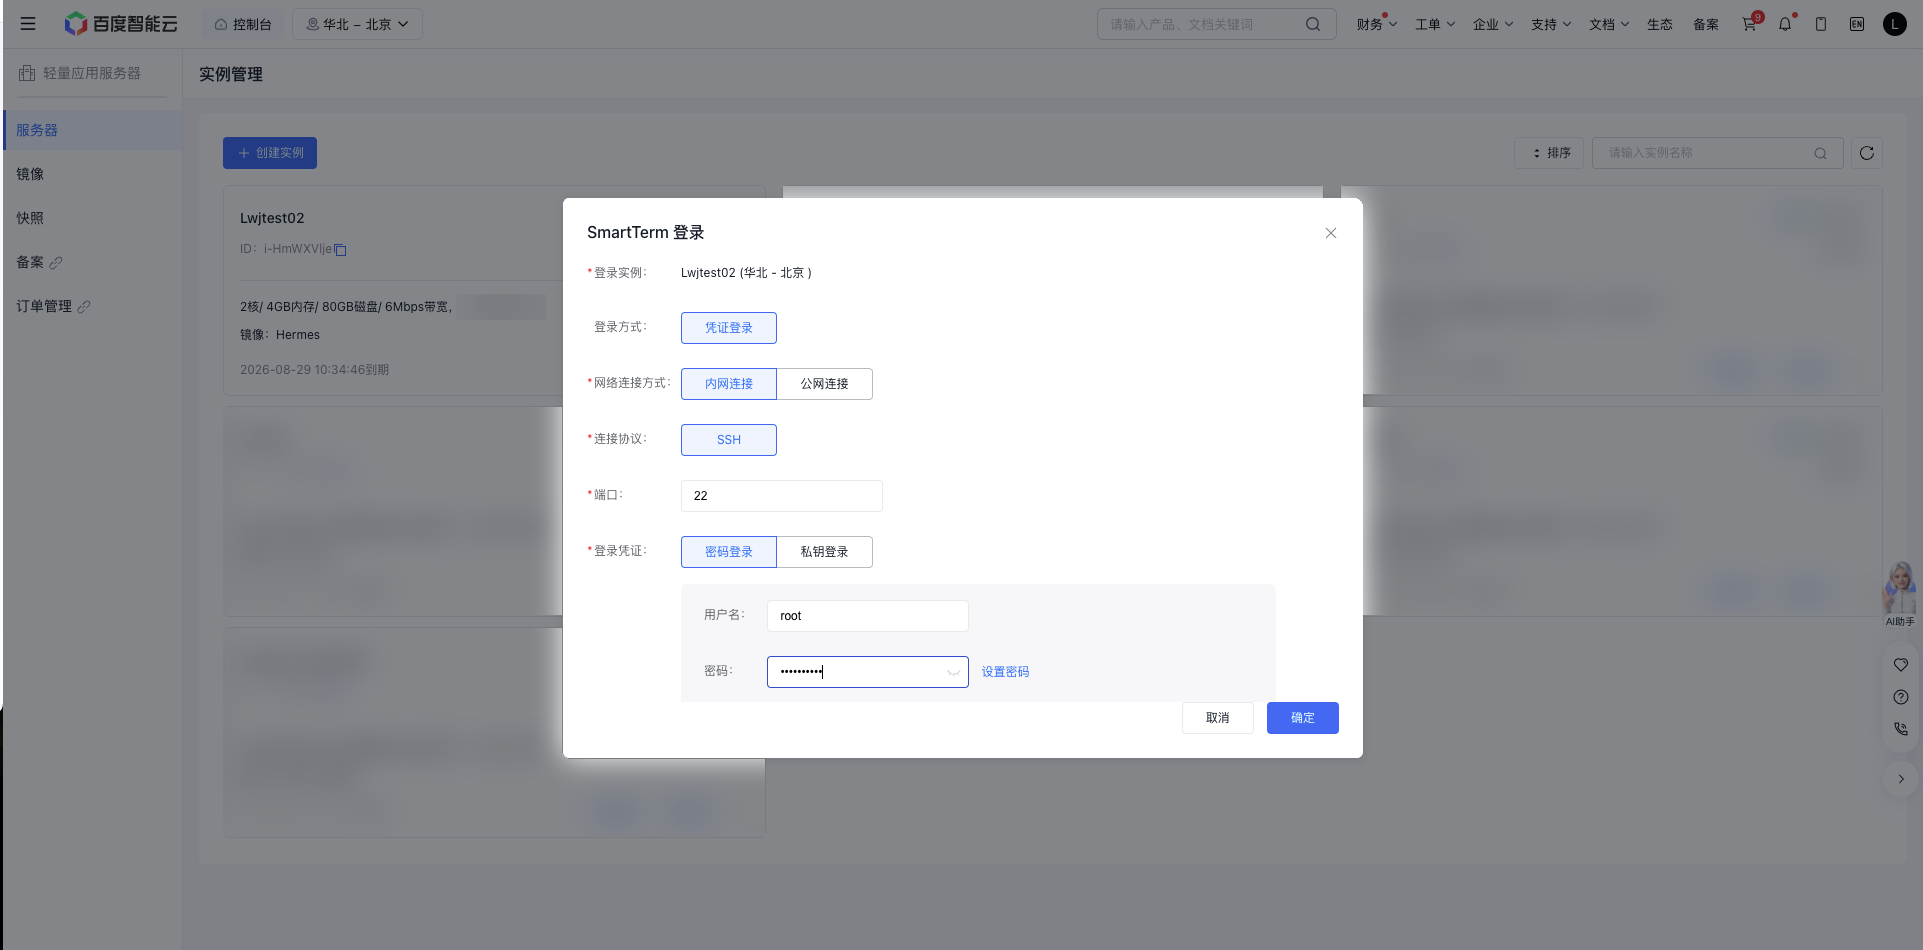Expand the 文档 menu dropdown
This screenshot has height=950, width=1923.
[x=1608, y=24]
